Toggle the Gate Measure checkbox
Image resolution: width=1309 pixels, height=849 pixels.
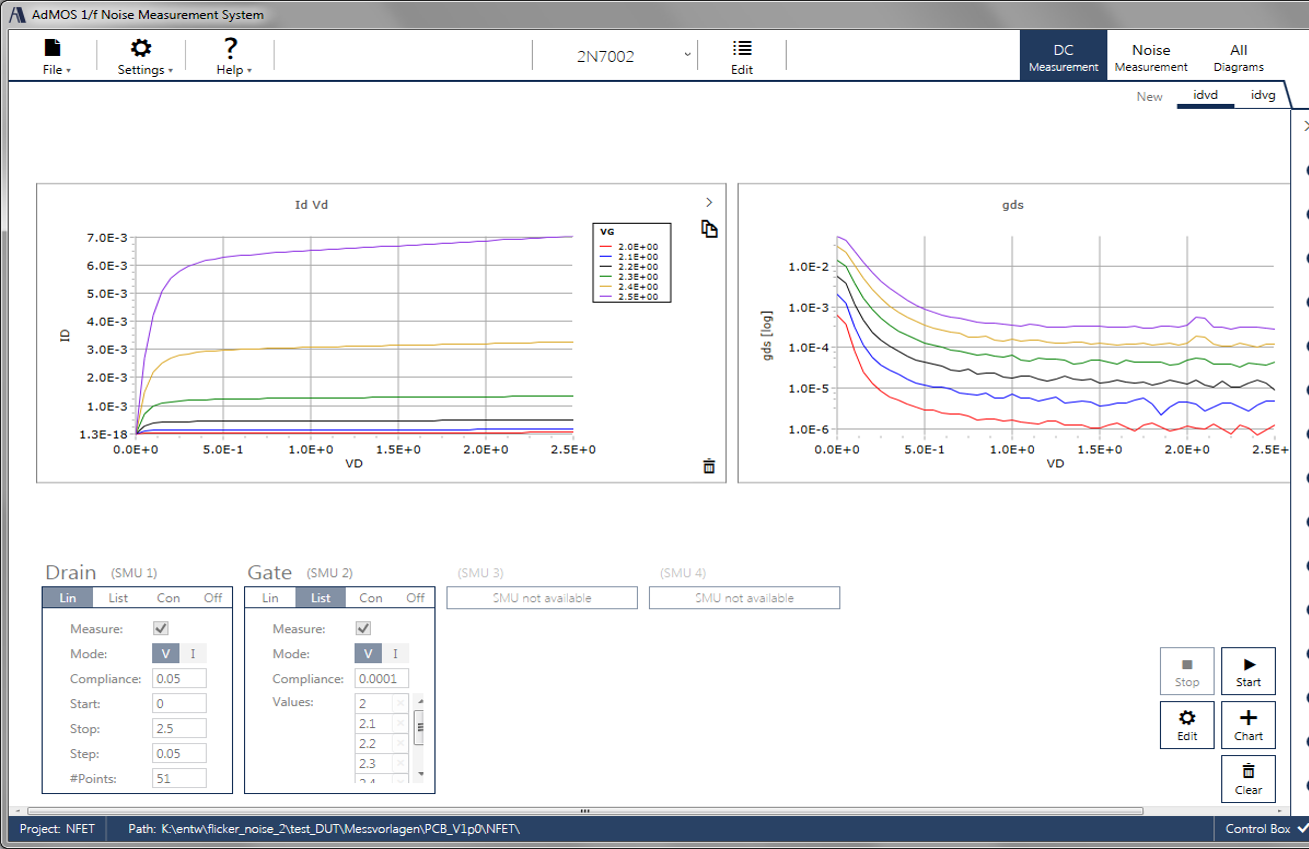[x=363, y=629]
